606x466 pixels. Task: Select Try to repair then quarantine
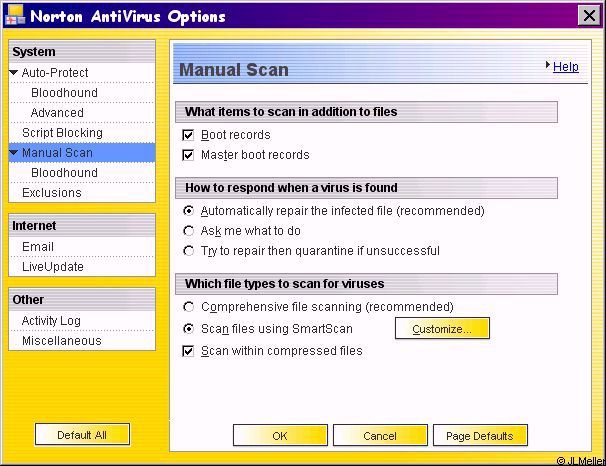(188, 251)
